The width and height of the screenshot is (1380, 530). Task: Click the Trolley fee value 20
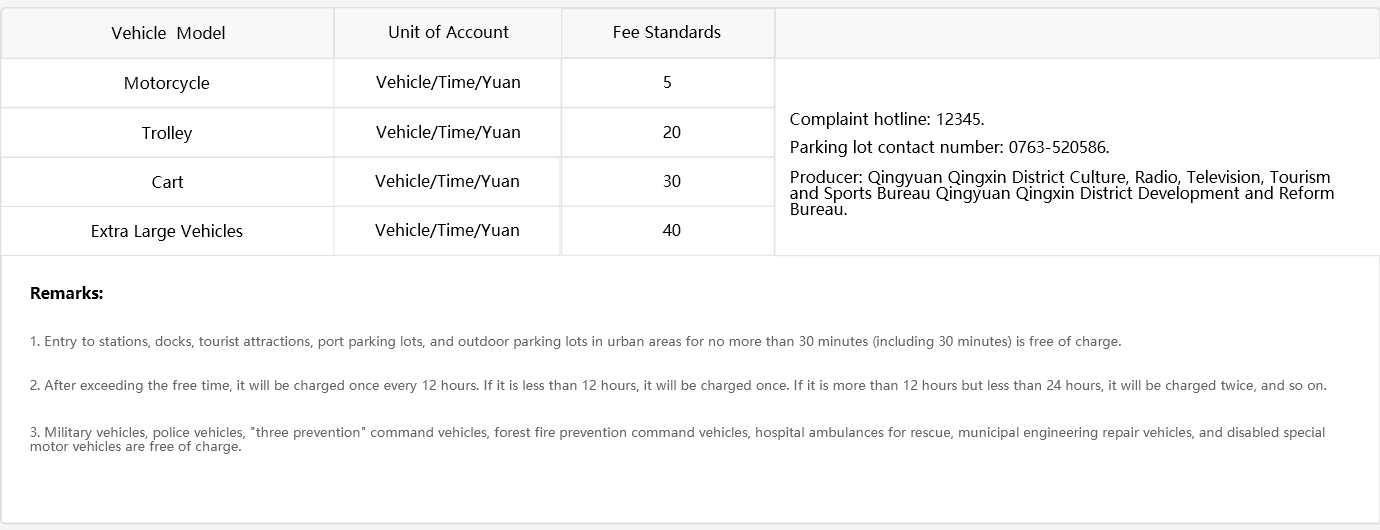click(671, 132)
